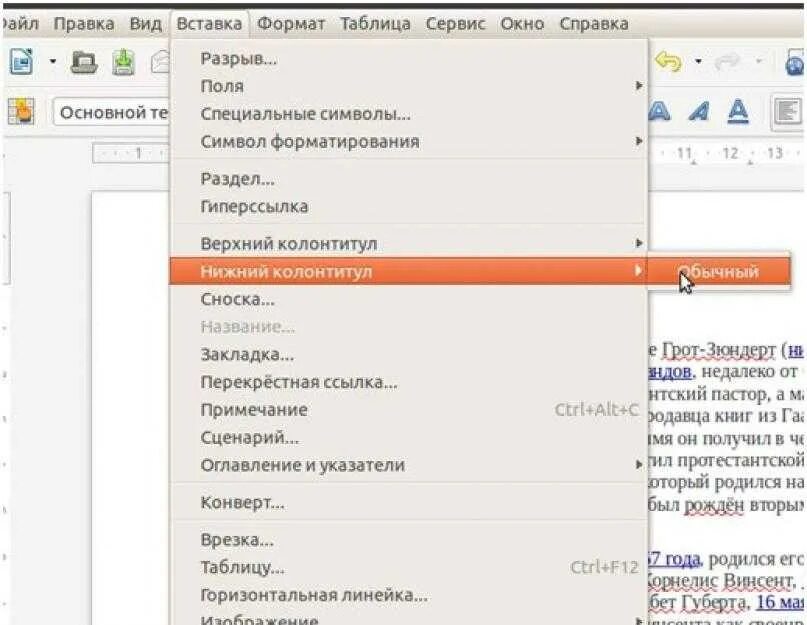The height and width of the screenshot is (625, 807).
Task: Open the Таблица menu
Action: tap(375, 24)
